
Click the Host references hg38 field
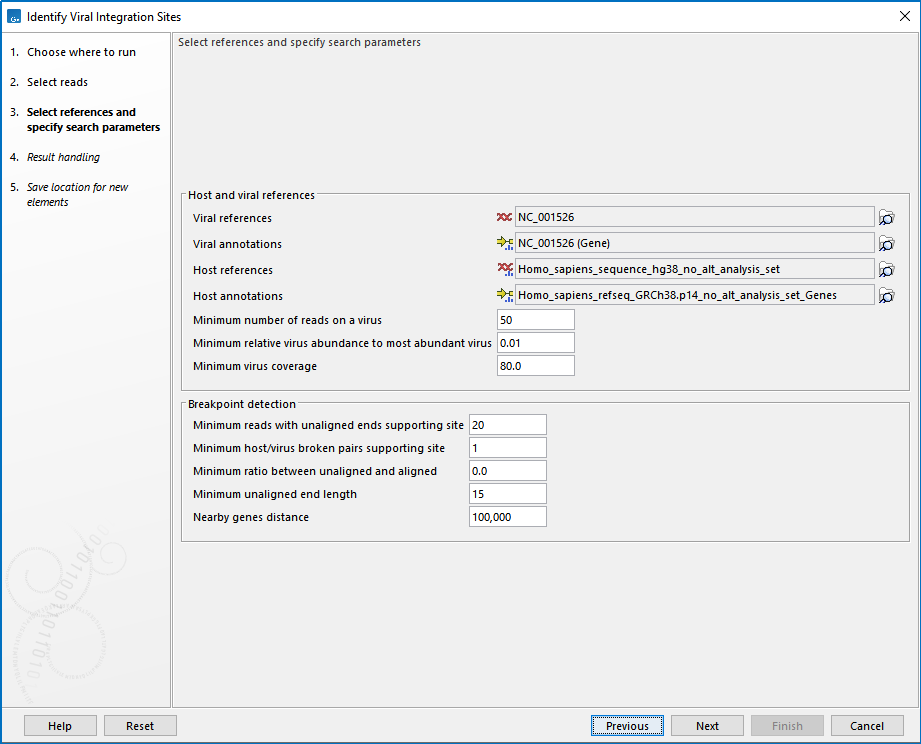click(x=694, y=269)
